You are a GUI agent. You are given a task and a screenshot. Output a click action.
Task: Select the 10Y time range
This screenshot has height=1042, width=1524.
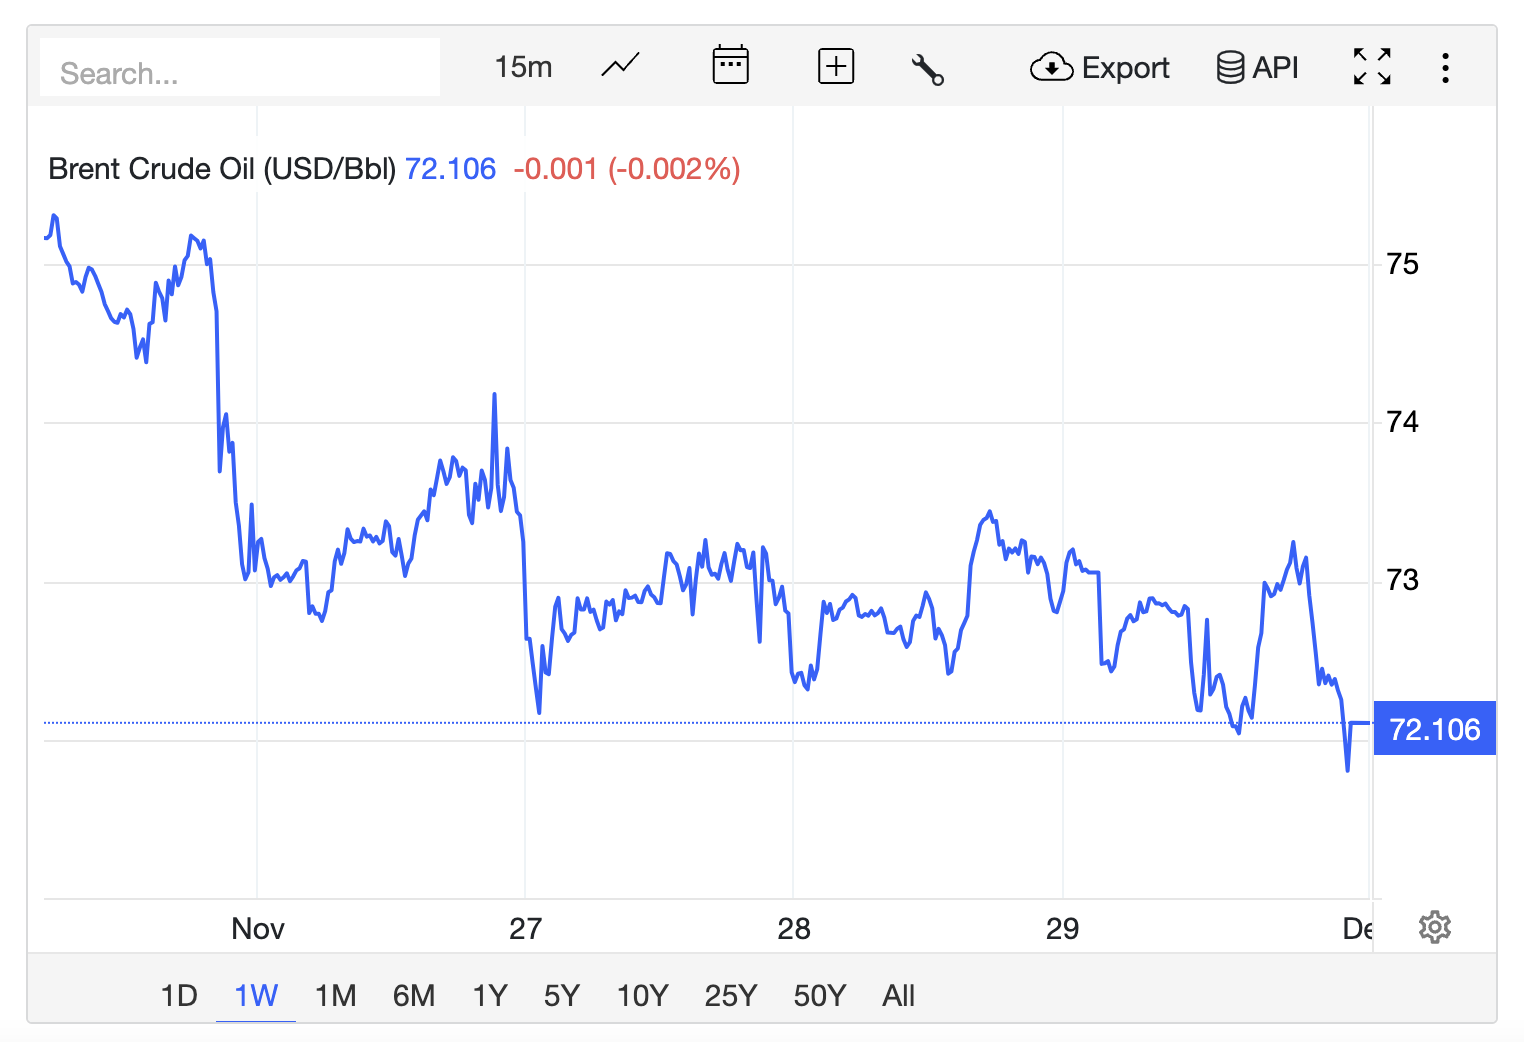click(642, 996)
